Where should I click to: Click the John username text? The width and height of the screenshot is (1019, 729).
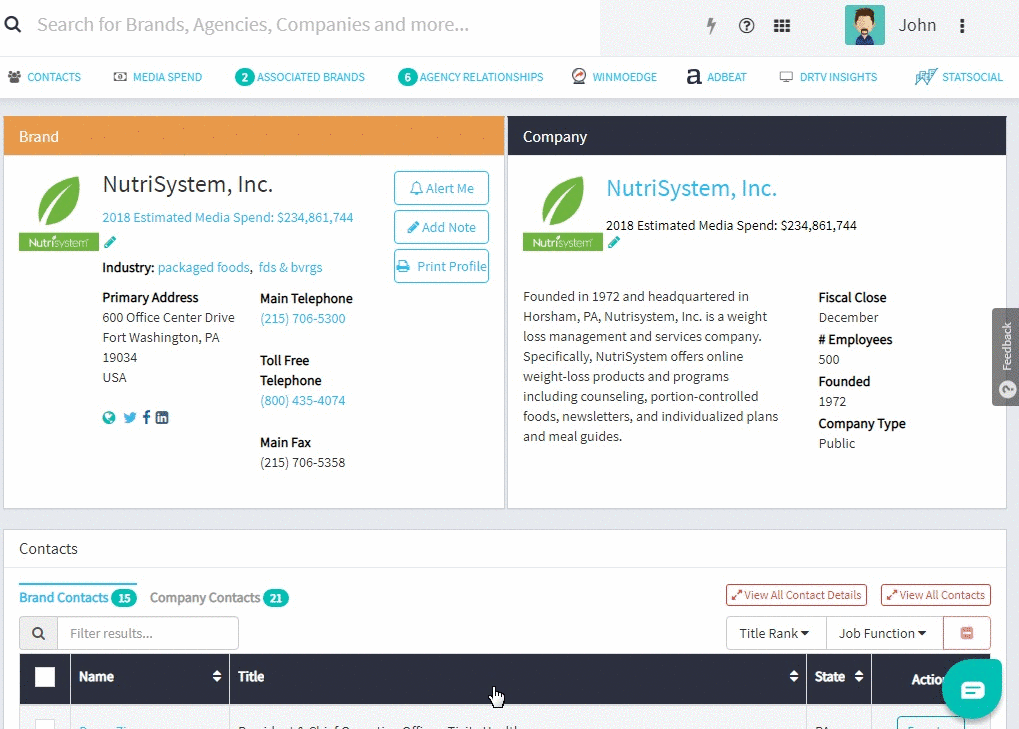point(917,25)
